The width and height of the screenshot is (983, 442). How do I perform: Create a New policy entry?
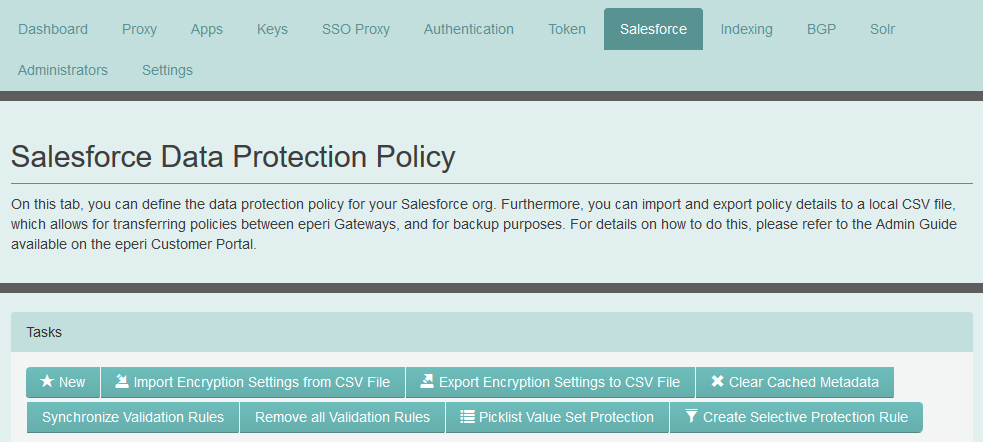coord(63,382)
